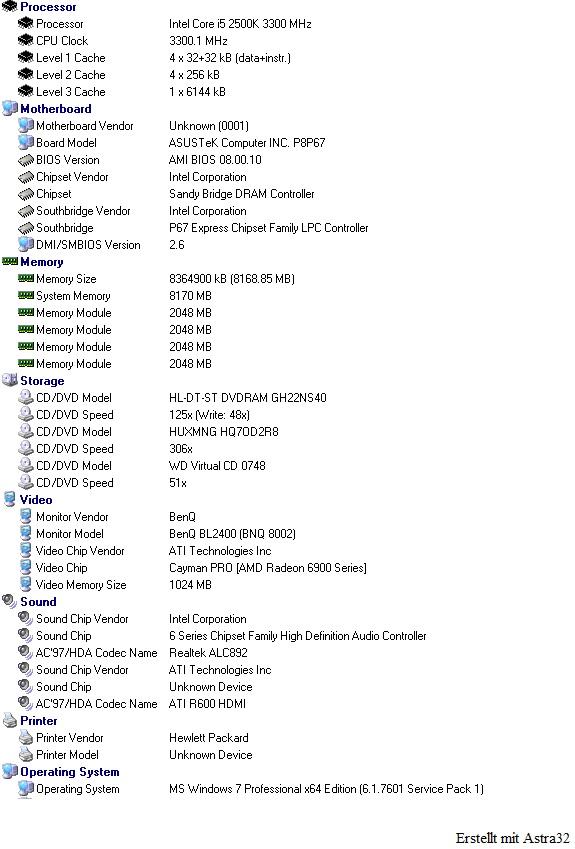Click the Printer section header icon
This screenshot has height=849, width=575.
(10, 720)
